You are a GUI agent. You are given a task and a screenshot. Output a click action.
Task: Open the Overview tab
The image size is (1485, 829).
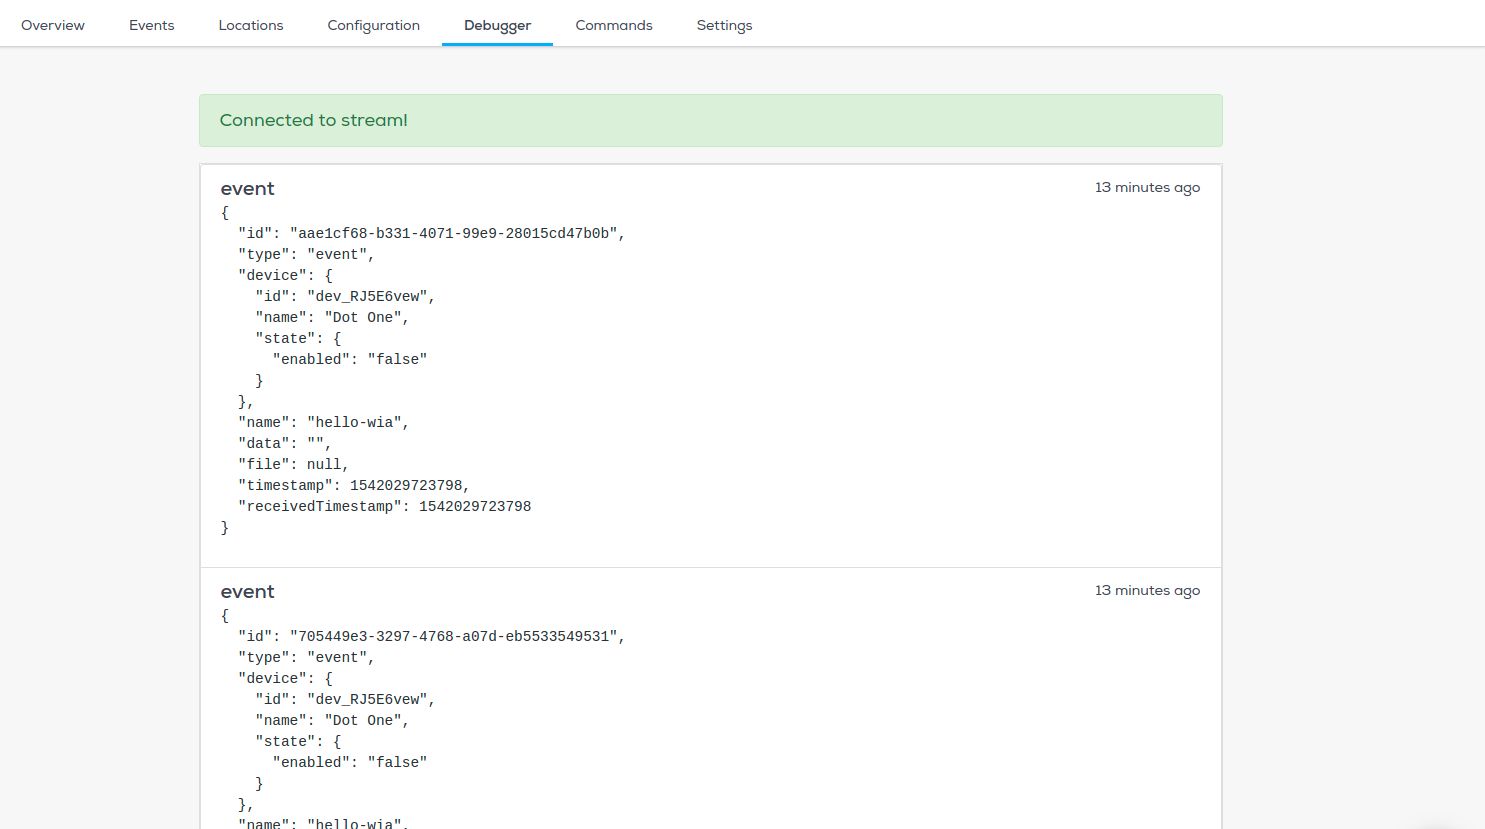pos(53,25)
